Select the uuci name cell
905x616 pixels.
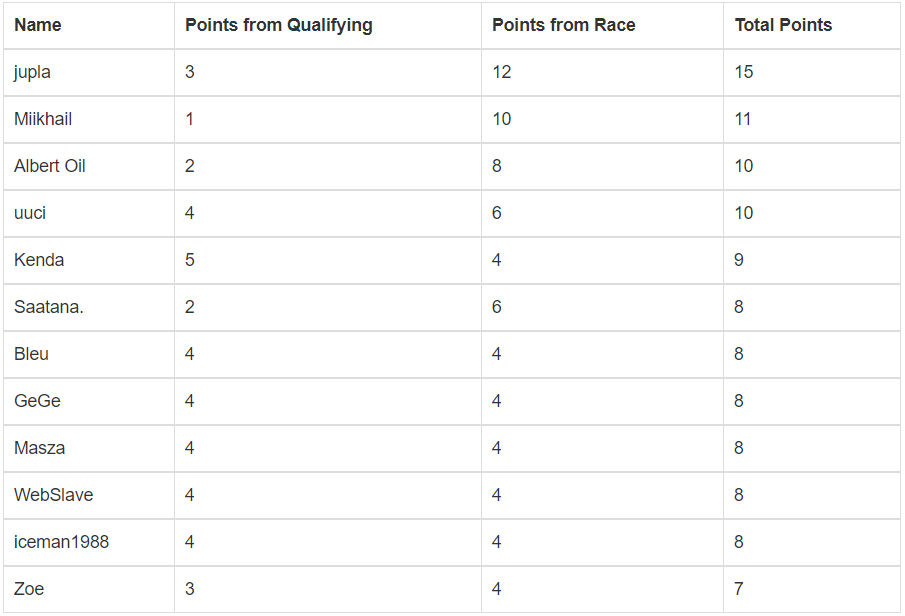coord(30,213)
